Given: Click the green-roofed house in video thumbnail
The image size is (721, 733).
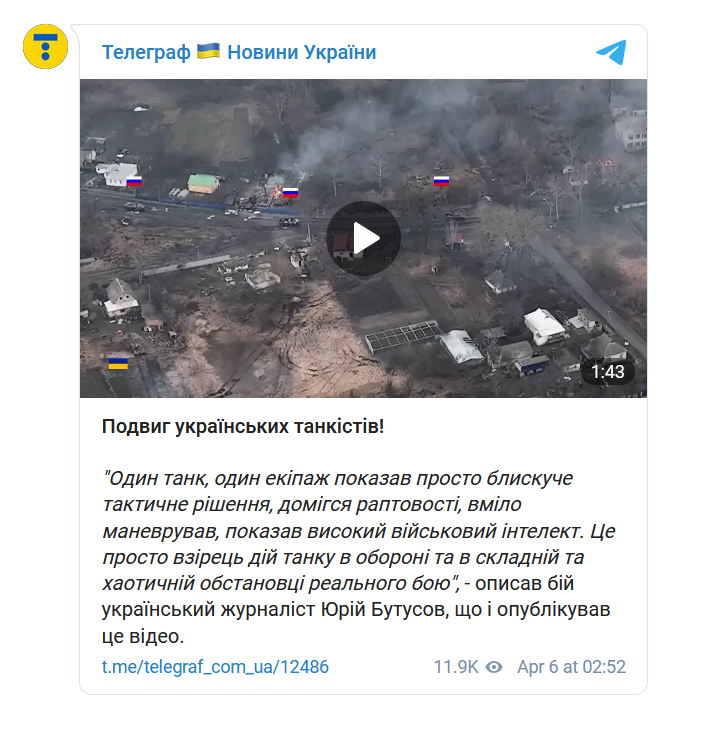Looking at the screenshot, I should 203,183.
